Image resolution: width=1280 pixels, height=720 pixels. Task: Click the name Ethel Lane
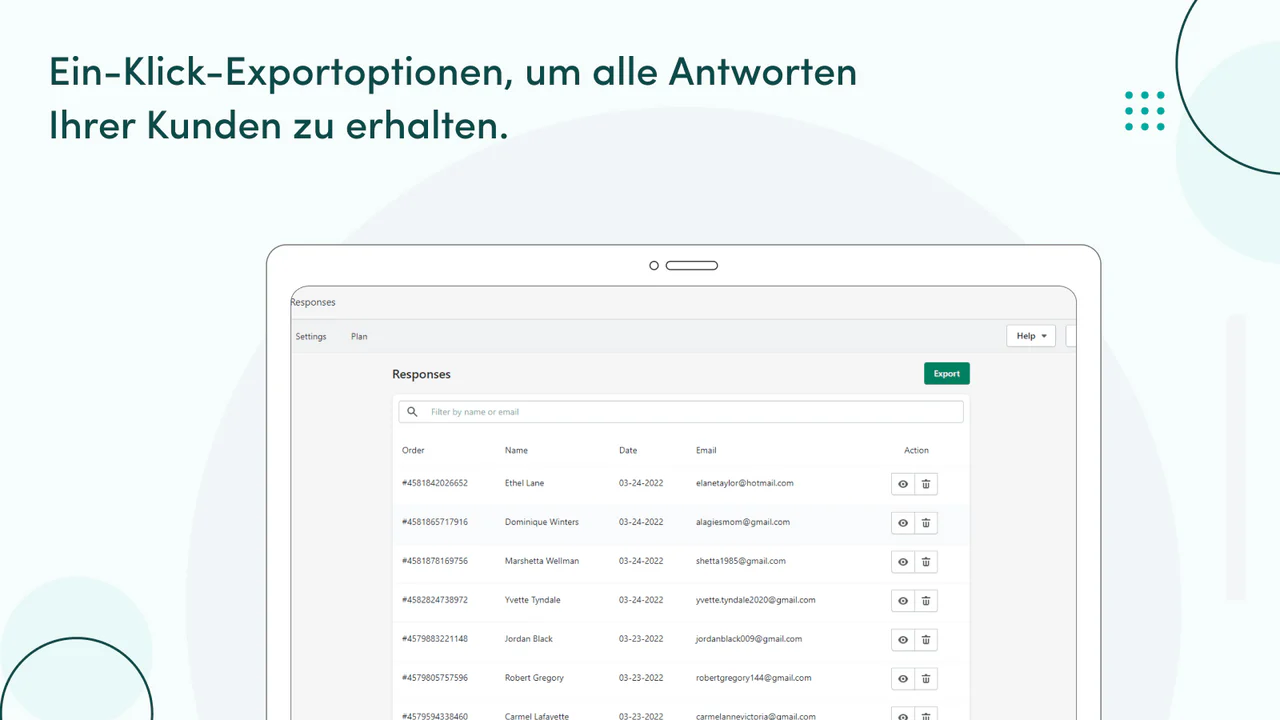(524, 483)
